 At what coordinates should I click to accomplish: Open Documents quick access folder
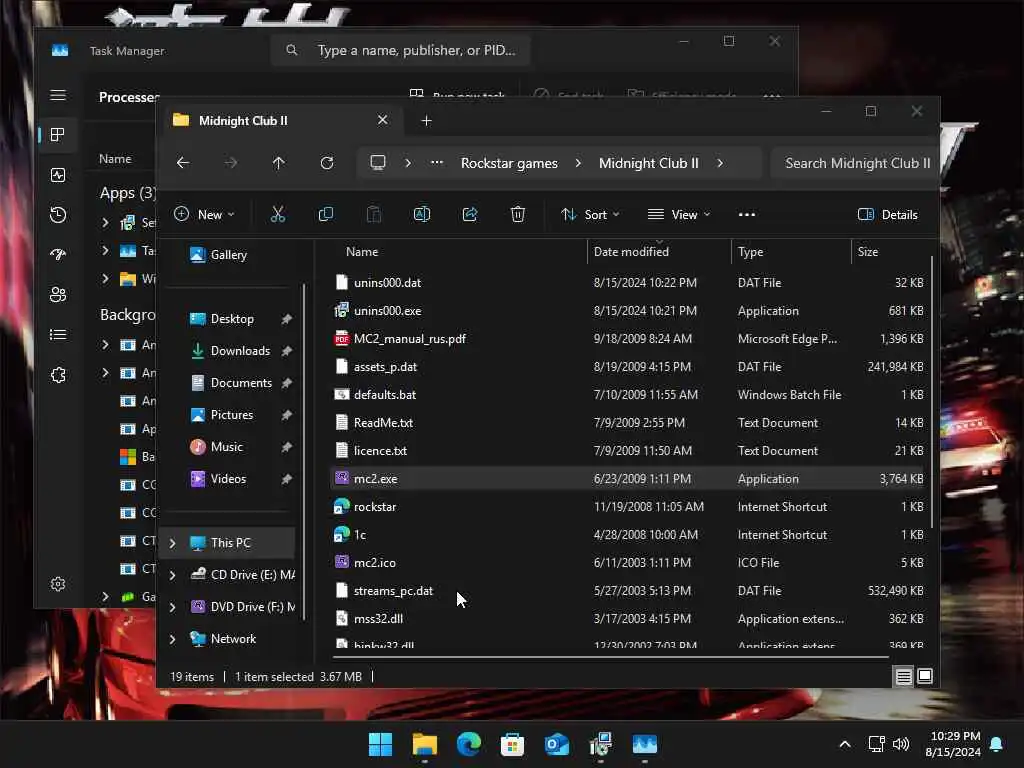pos(231,383)
